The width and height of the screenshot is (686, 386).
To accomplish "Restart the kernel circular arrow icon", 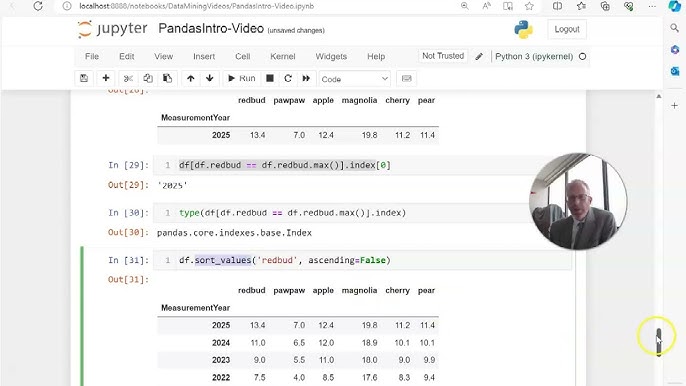I will click(288, 78).
